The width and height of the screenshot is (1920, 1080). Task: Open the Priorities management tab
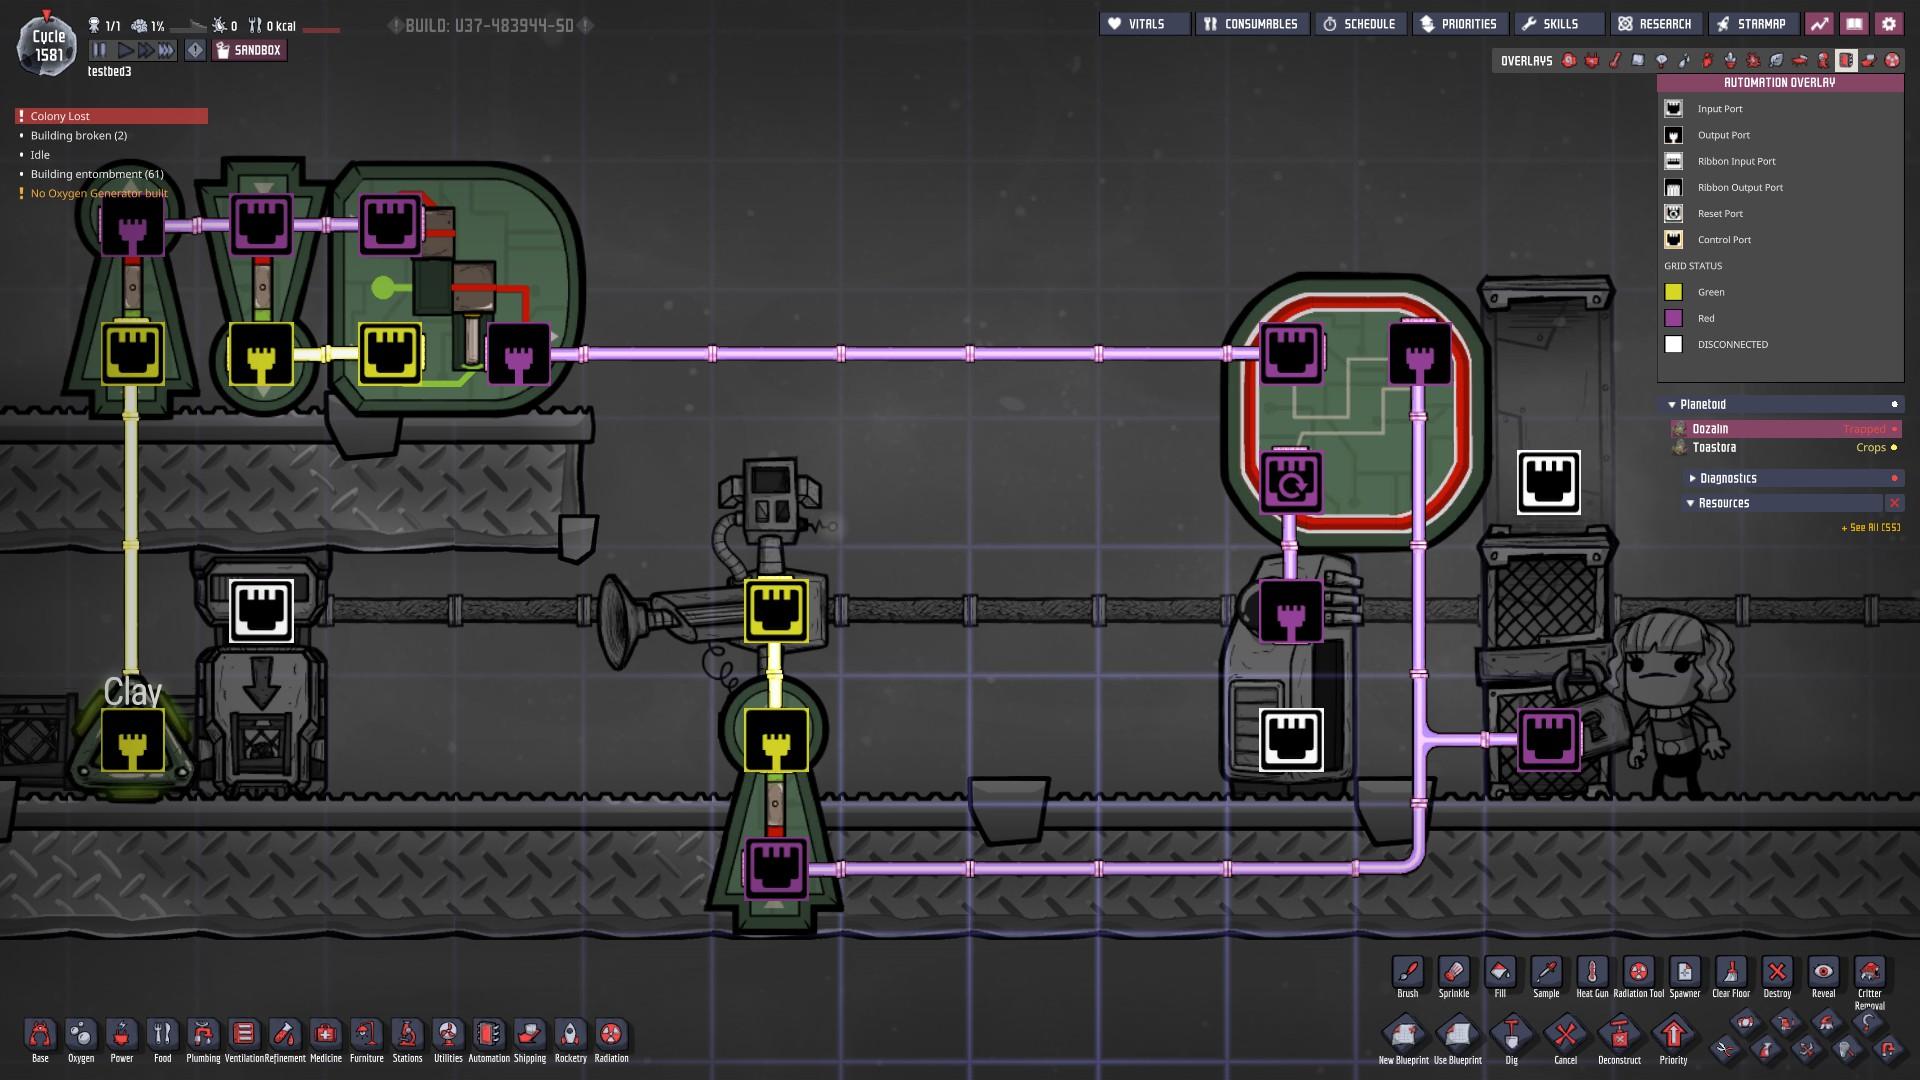[x=1458, y=24]
